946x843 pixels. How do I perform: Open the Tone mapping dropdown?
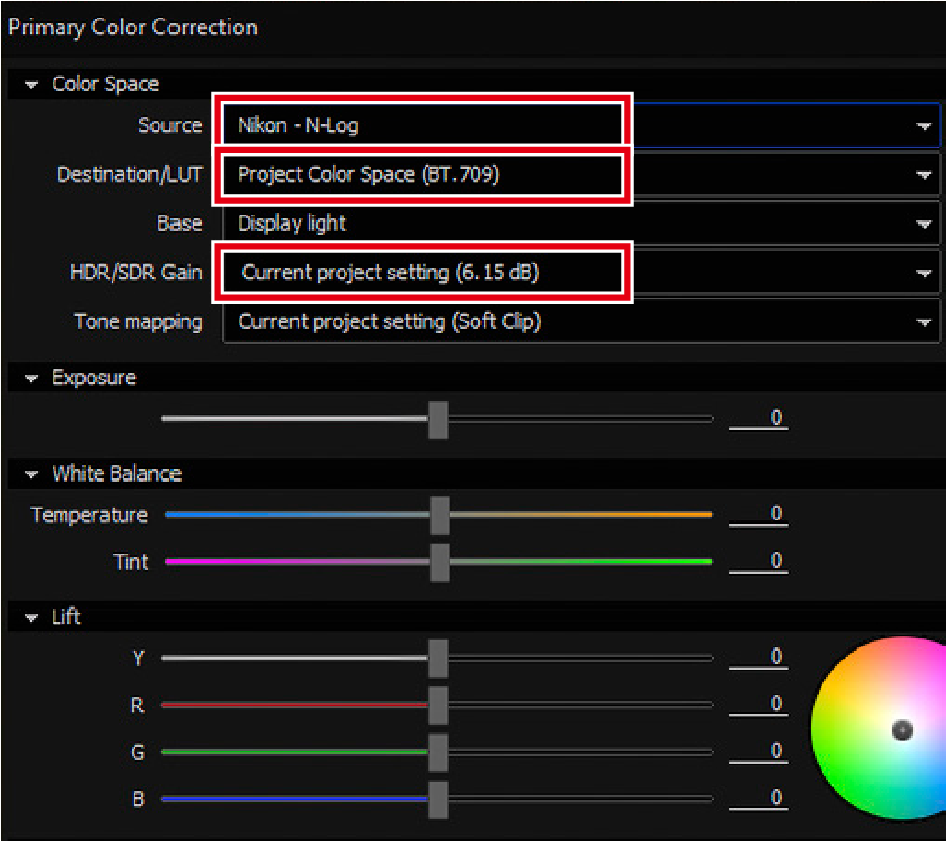pyautogui.click(x=580, y=322)
